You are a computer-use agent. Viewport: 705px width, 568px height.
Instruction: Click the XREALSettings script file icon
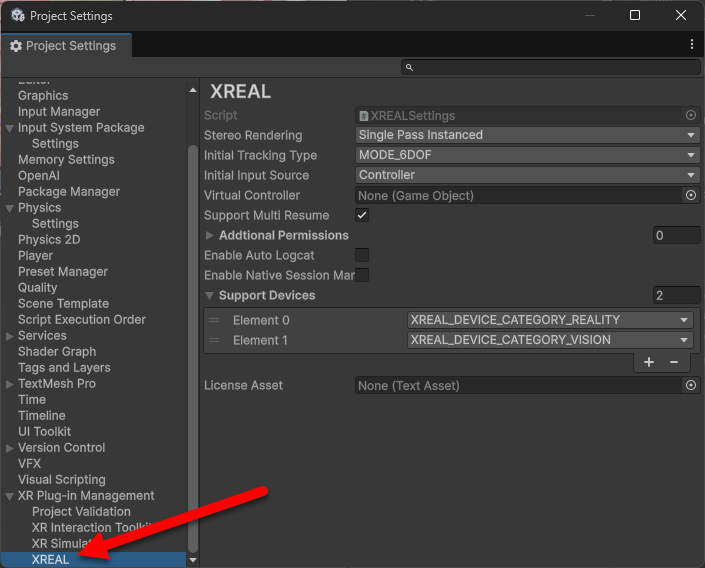click(x=364, y=116)
